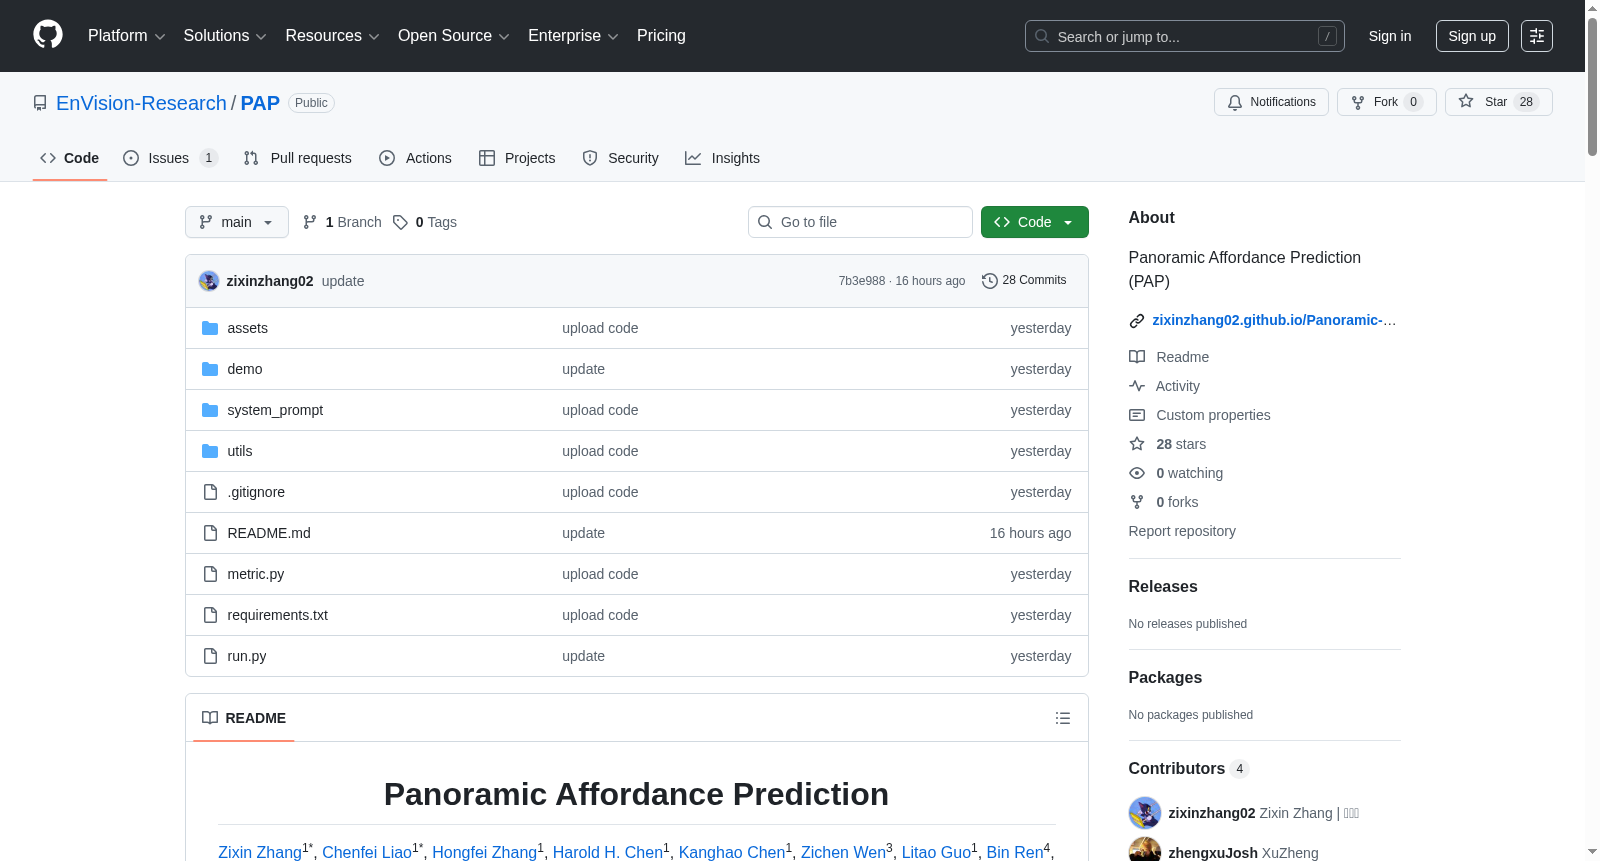View the 28 Commits history
The width and height of the screenshot is (1600, 861).
coord(1024,280)
